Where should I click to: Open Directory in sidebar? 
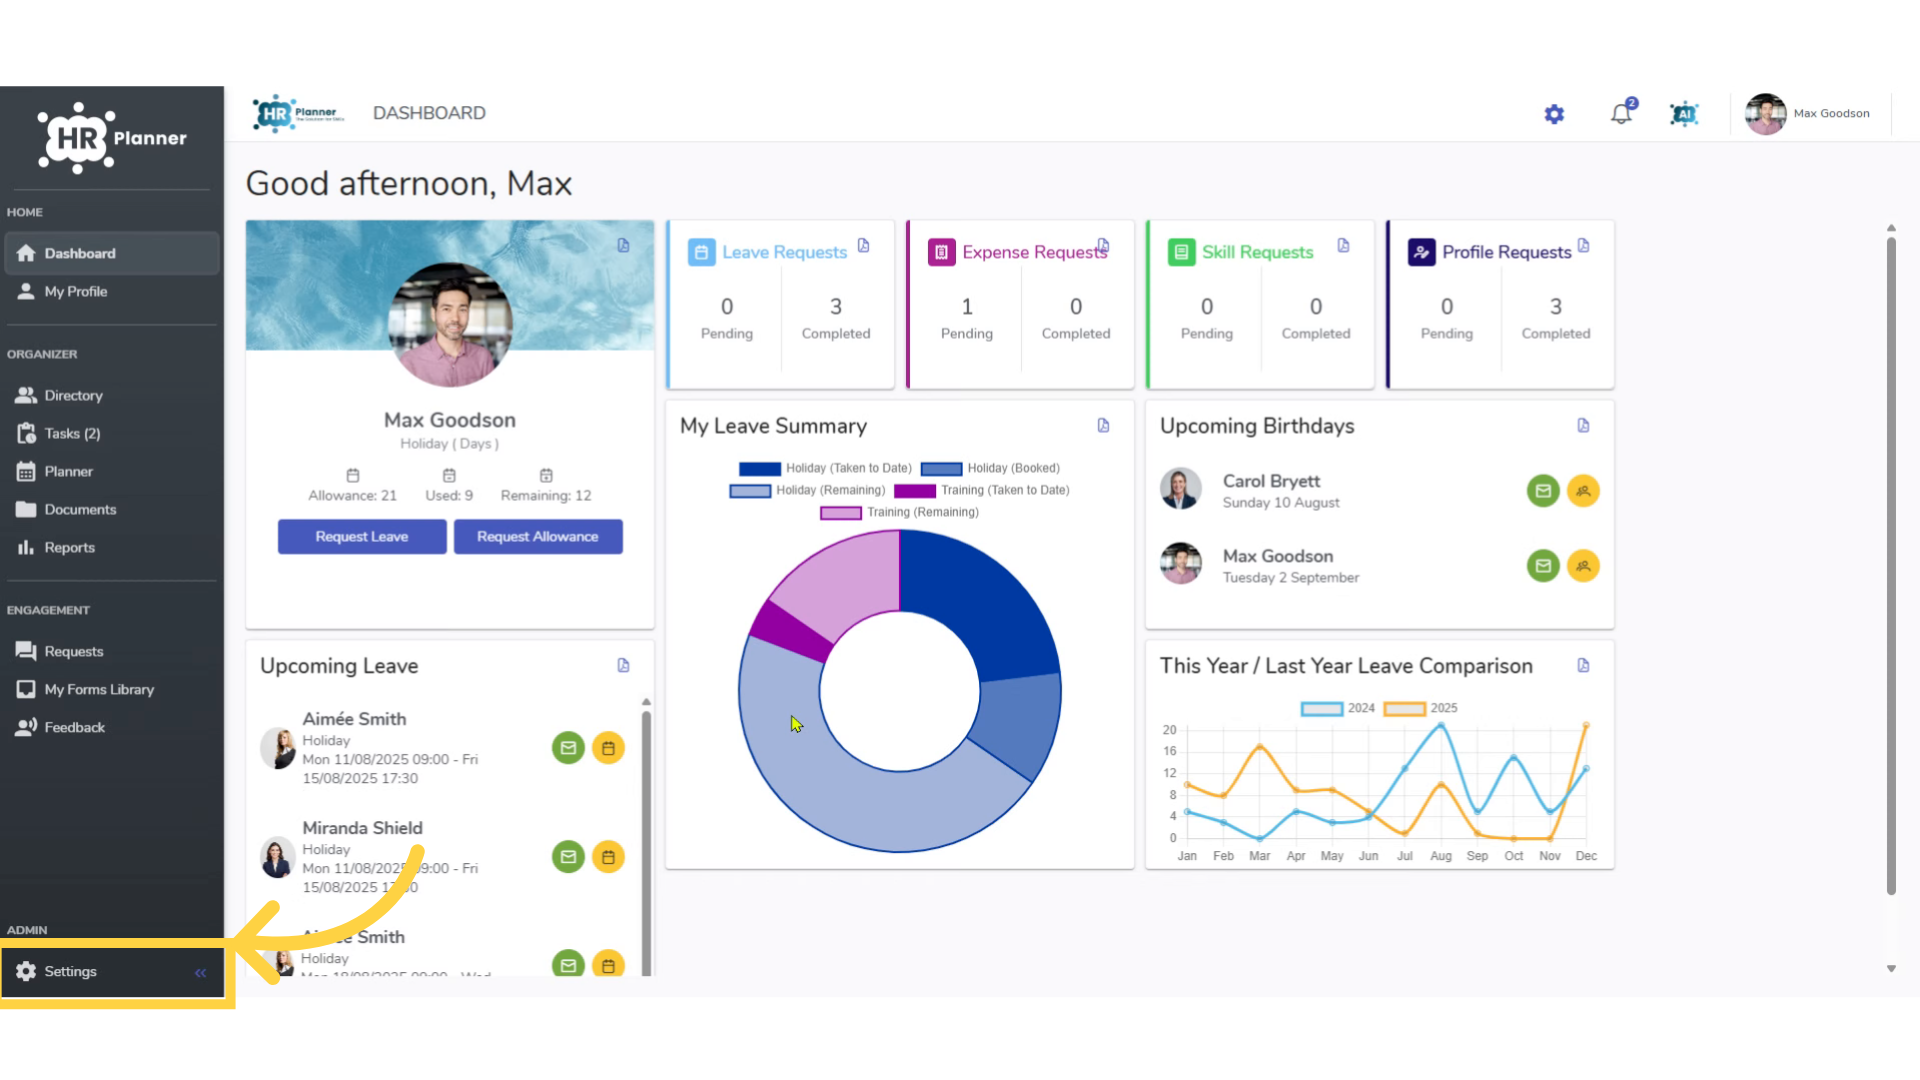(111, 396)
